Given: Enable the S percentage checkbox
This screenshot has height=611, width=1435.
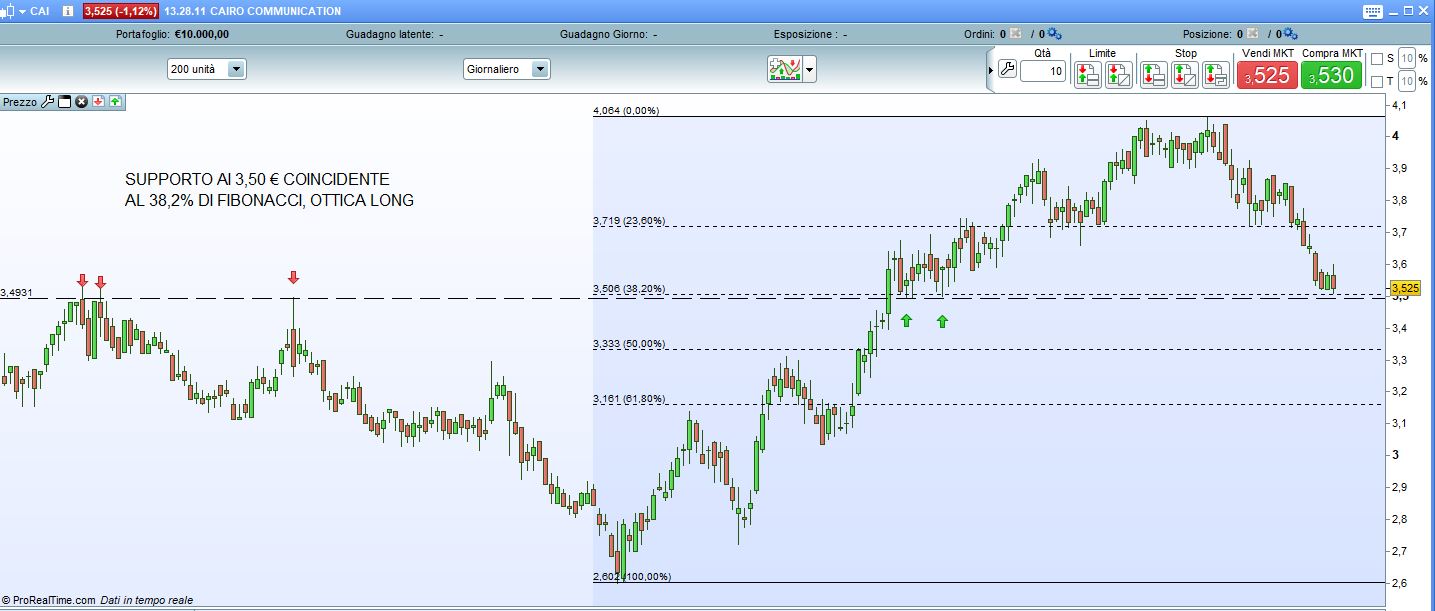Looking at the screenshot, I should click(1377, 58).
